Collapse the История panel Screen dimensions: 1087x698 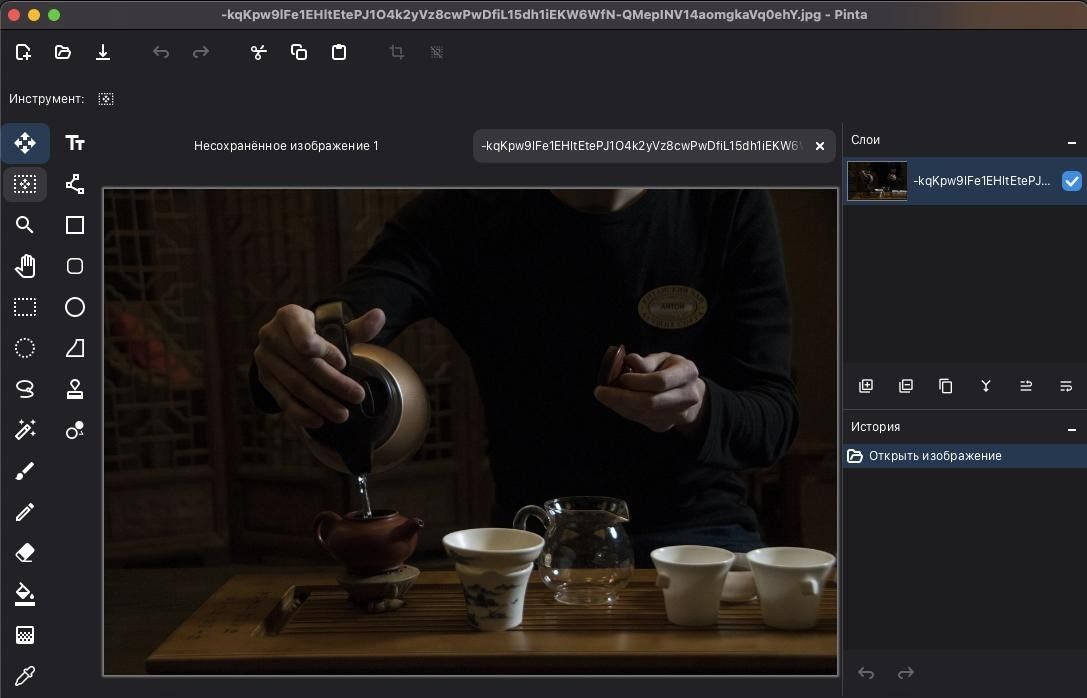1072,429
